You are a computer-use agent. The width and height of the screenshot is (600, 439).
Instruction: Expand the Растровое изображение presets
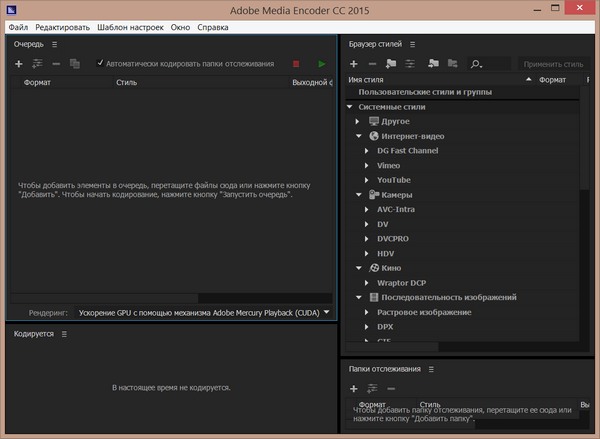(367, 312)
